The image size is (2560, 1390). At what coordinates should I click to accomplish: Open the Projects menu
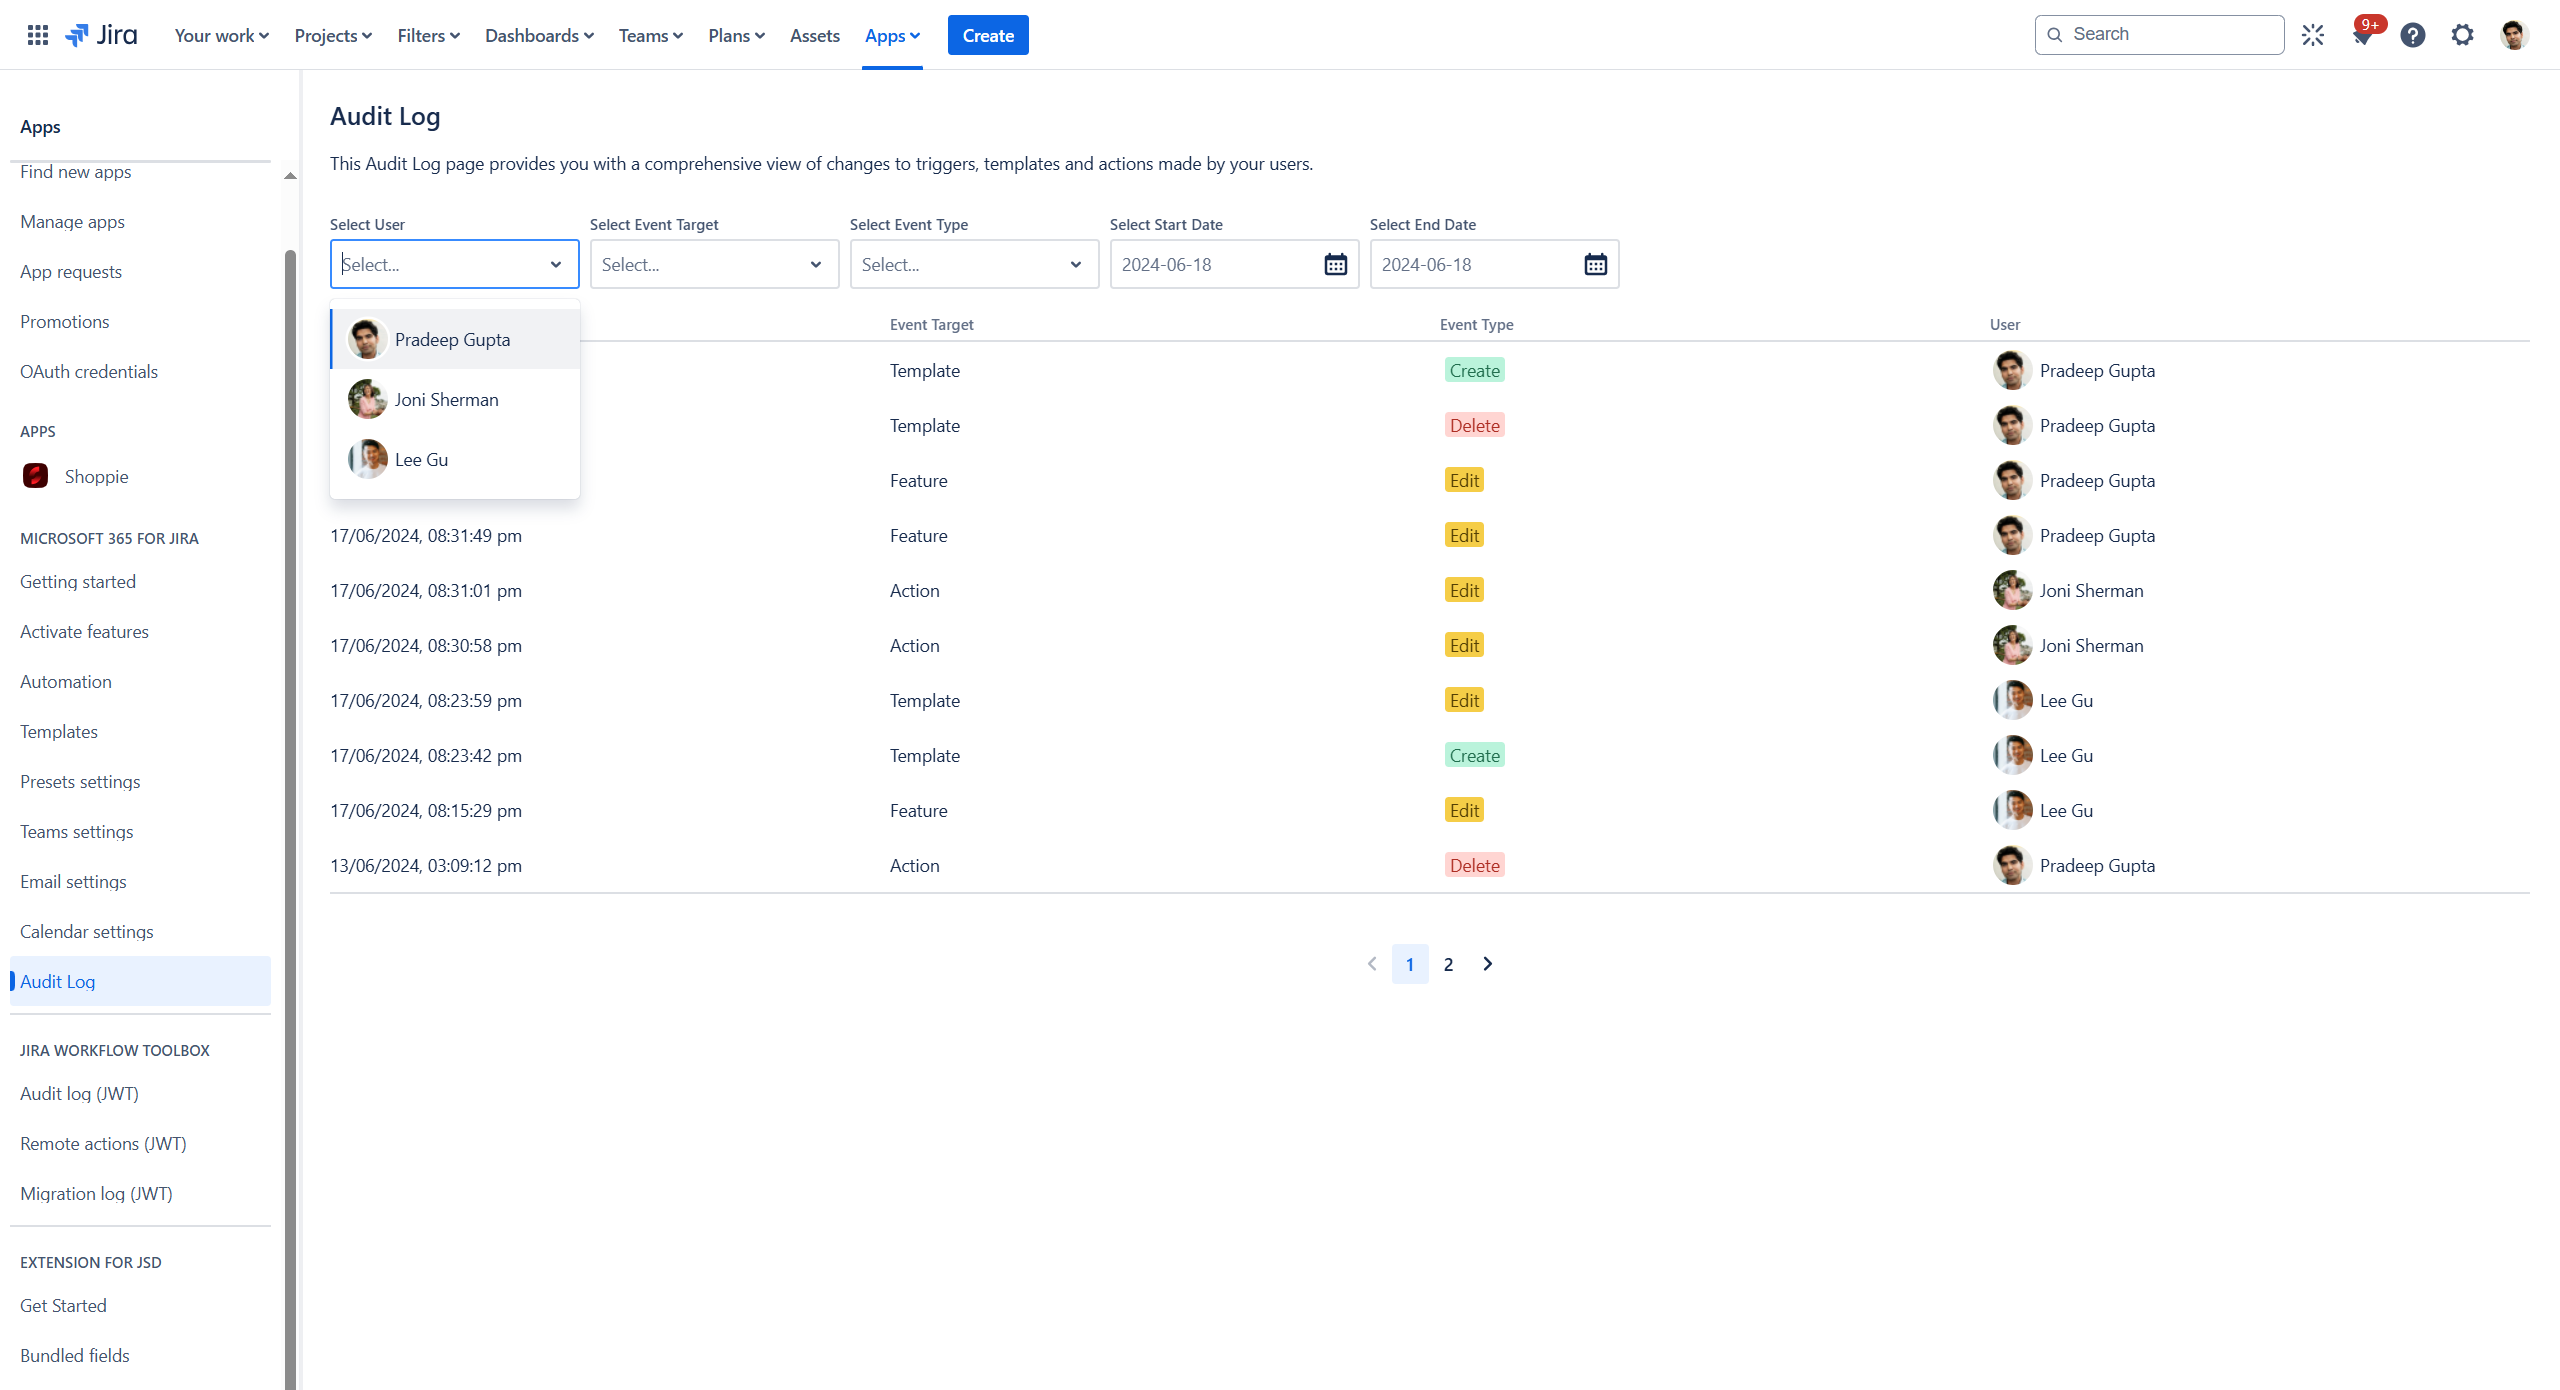click(x=333, y=36)
